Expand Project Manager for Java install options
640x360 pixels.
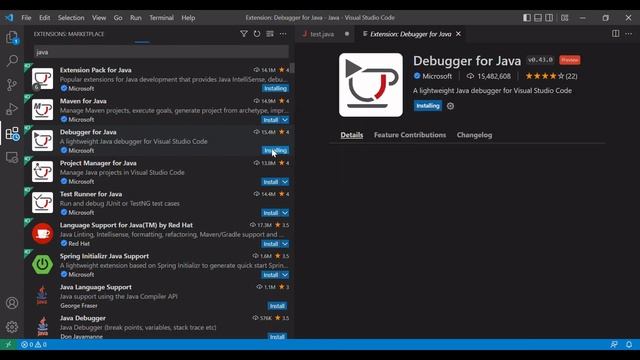pyautogui.click(x=285, y=182)
